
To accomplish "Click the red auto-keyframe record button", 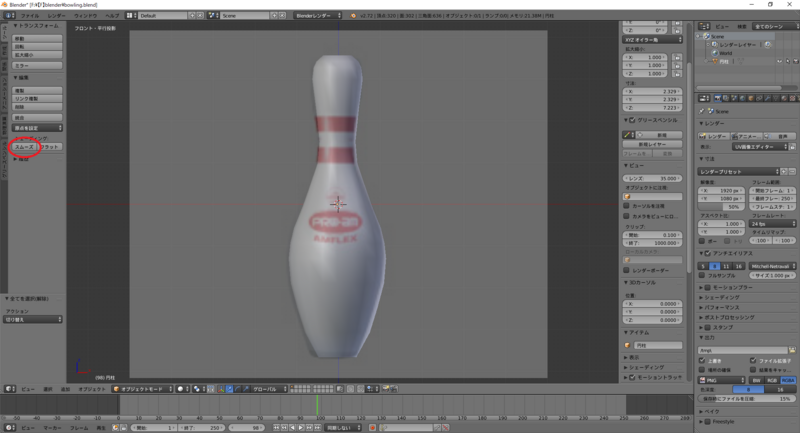I will click(372, 427).
